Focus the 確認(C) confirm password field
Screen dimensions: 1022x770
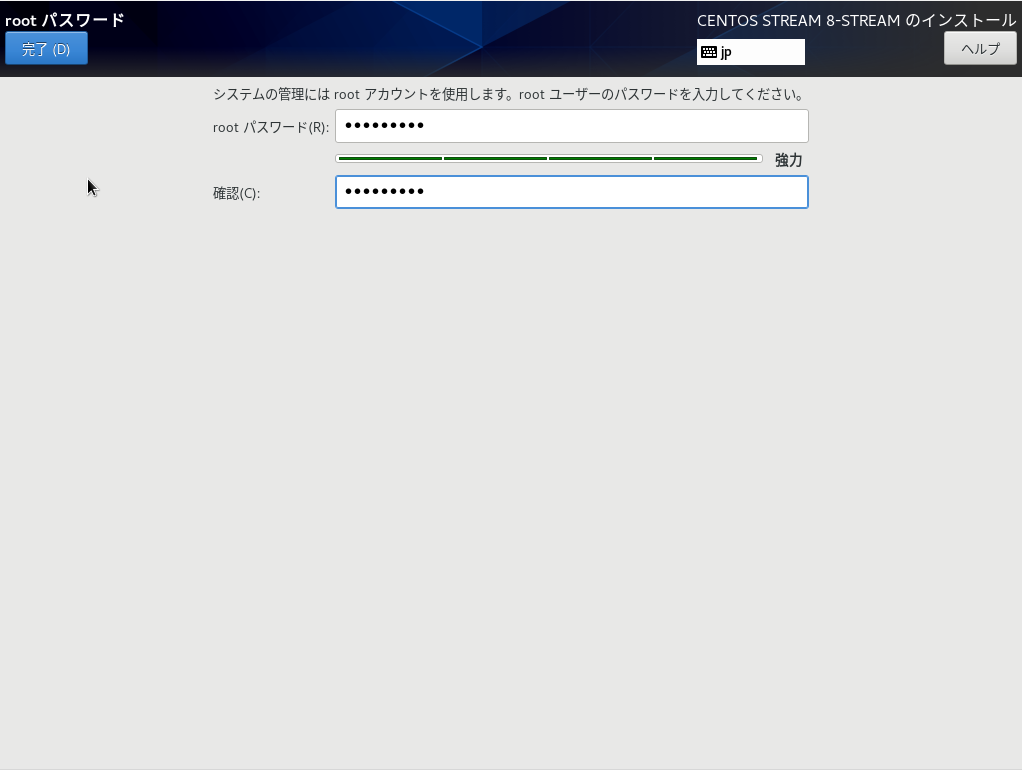click(x=572, y=192)
